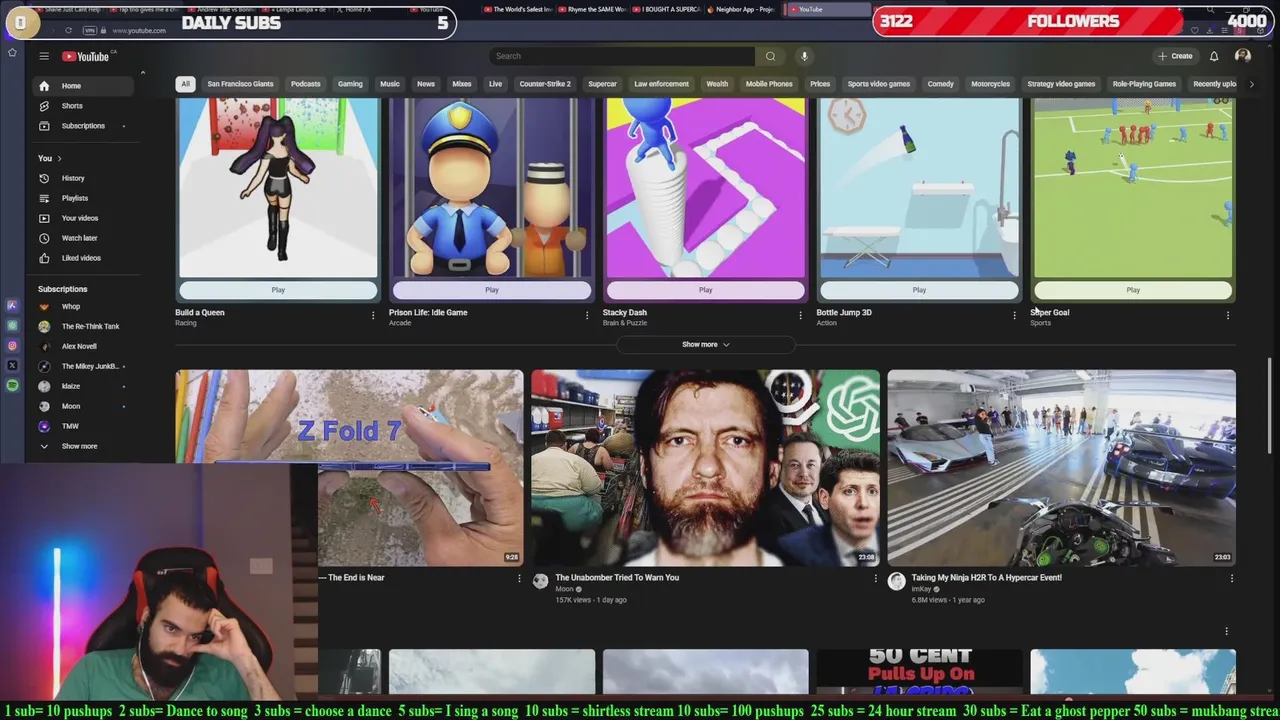Open the hypercar event video thumbnail
This screenshot has height=720, width=1280.
point(1061,468)
